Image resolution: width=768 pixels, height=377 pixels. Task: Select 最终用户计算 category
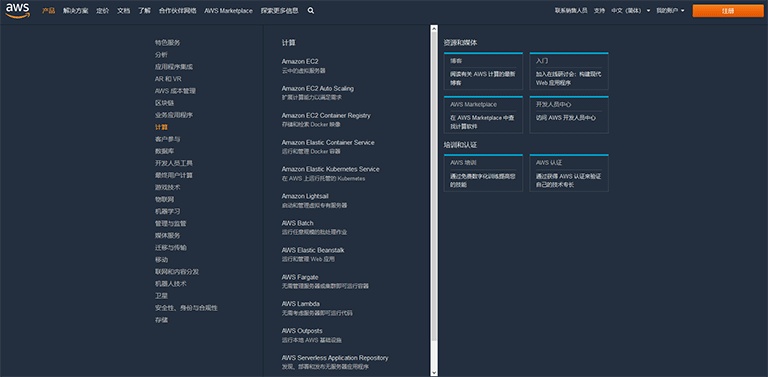pos(174,175)
